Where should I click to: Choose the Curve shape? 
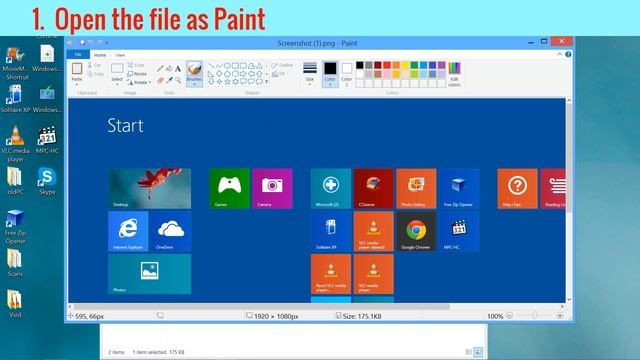pos(219,66)
